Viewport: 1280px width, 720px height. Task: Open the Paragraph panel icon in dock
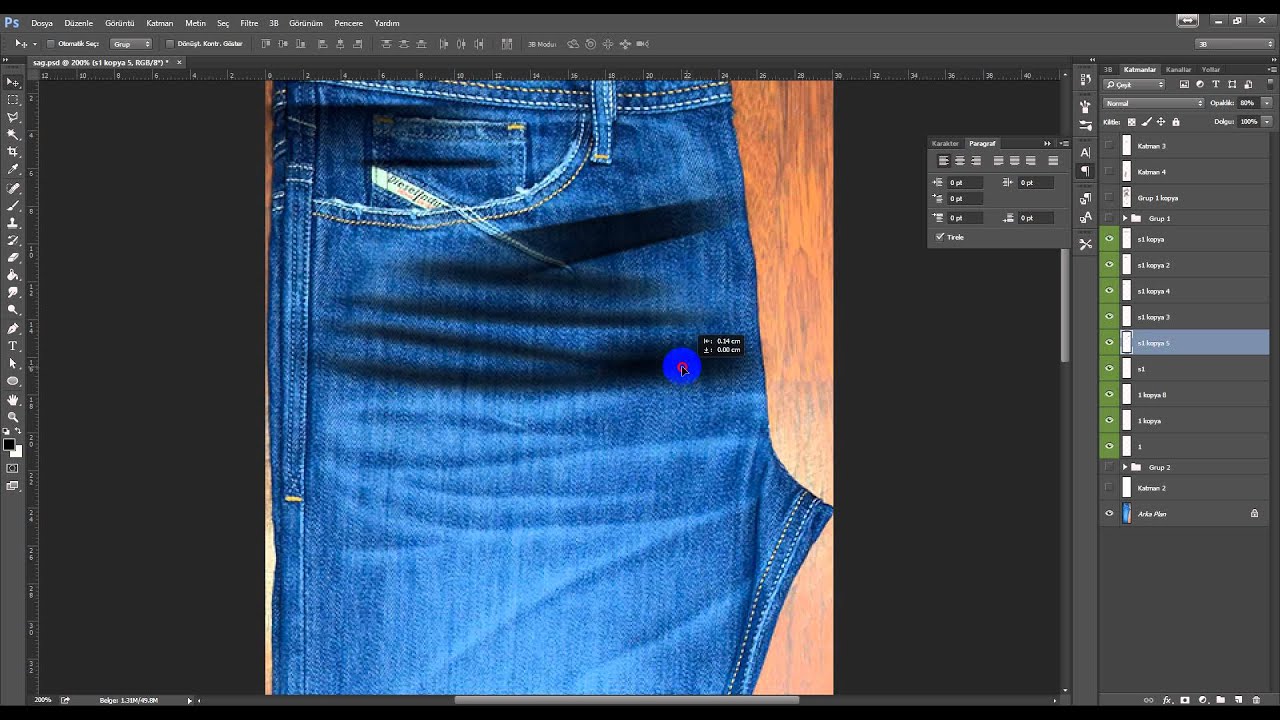point(1085,171)
